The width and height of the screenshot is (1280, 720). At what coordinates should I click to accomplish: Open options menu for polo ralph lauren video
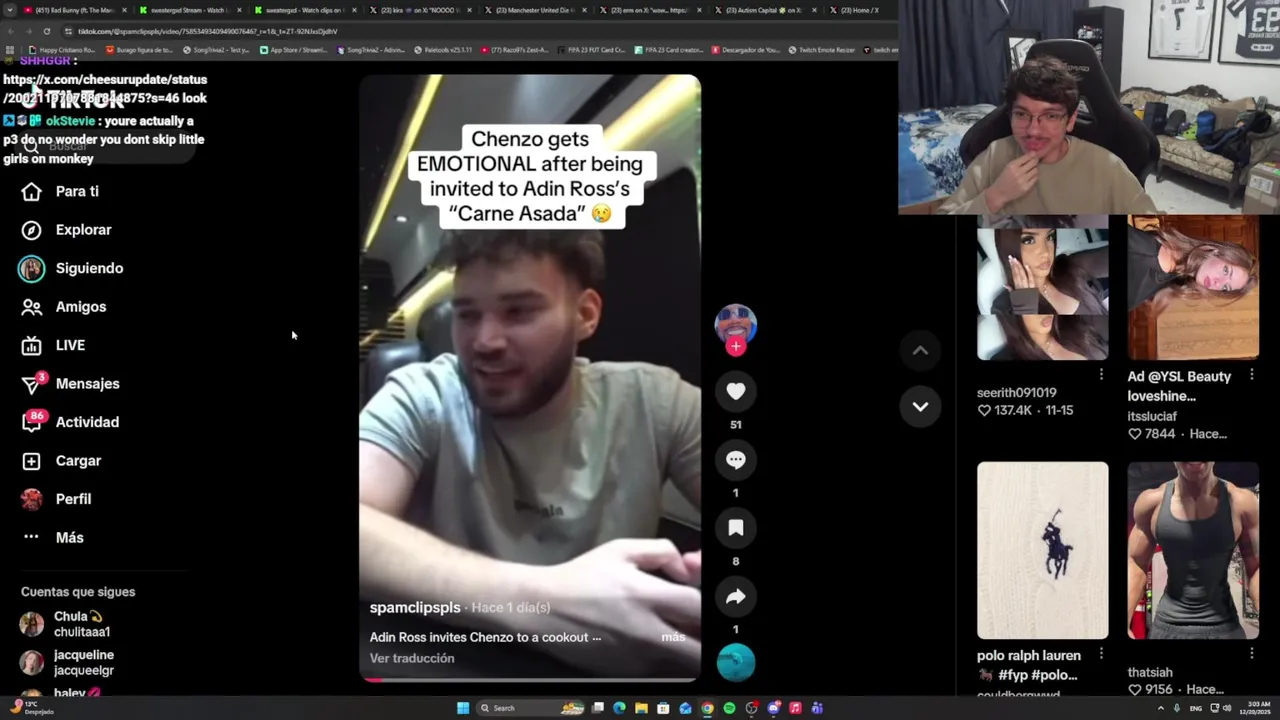tap(1101, 653)
